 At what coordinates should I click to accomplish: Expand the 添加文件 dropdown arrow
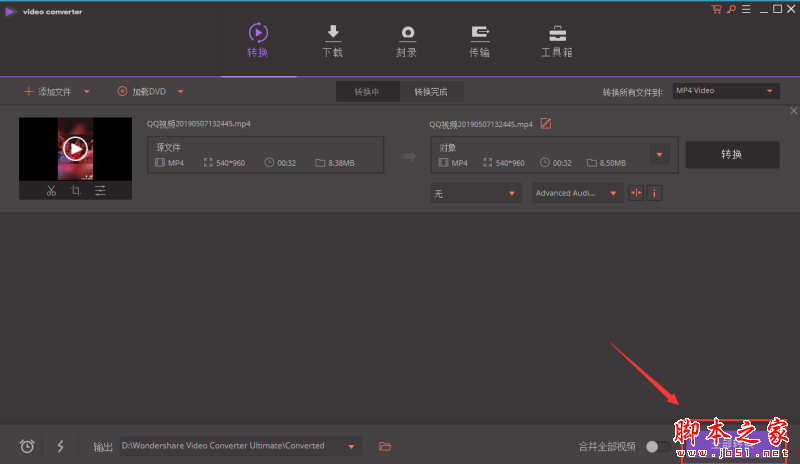pyautogui.click(x=87, y=92)
